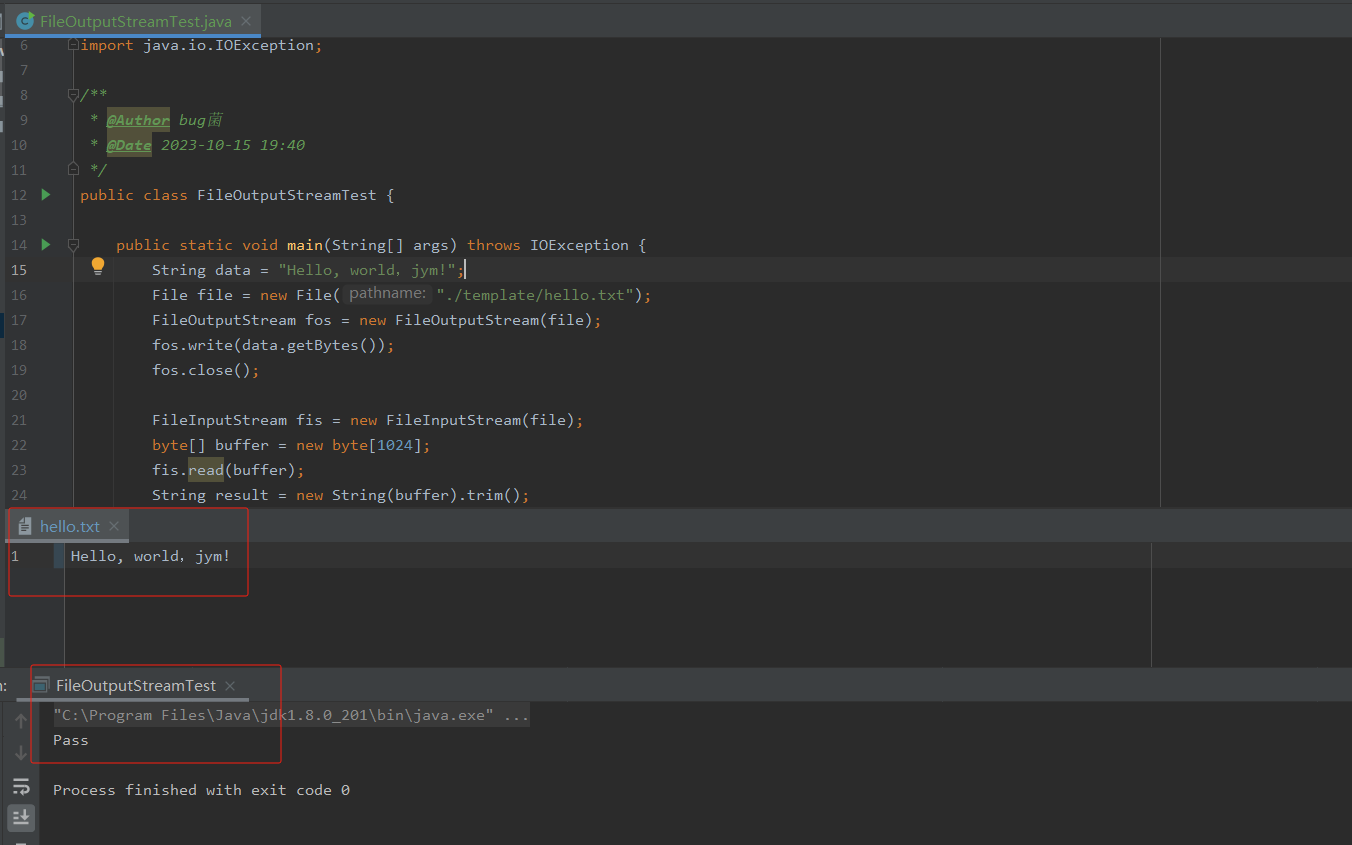Click line number 15 in the editor gutter
Screen dimensions: 1352x845
click(19, 270)
